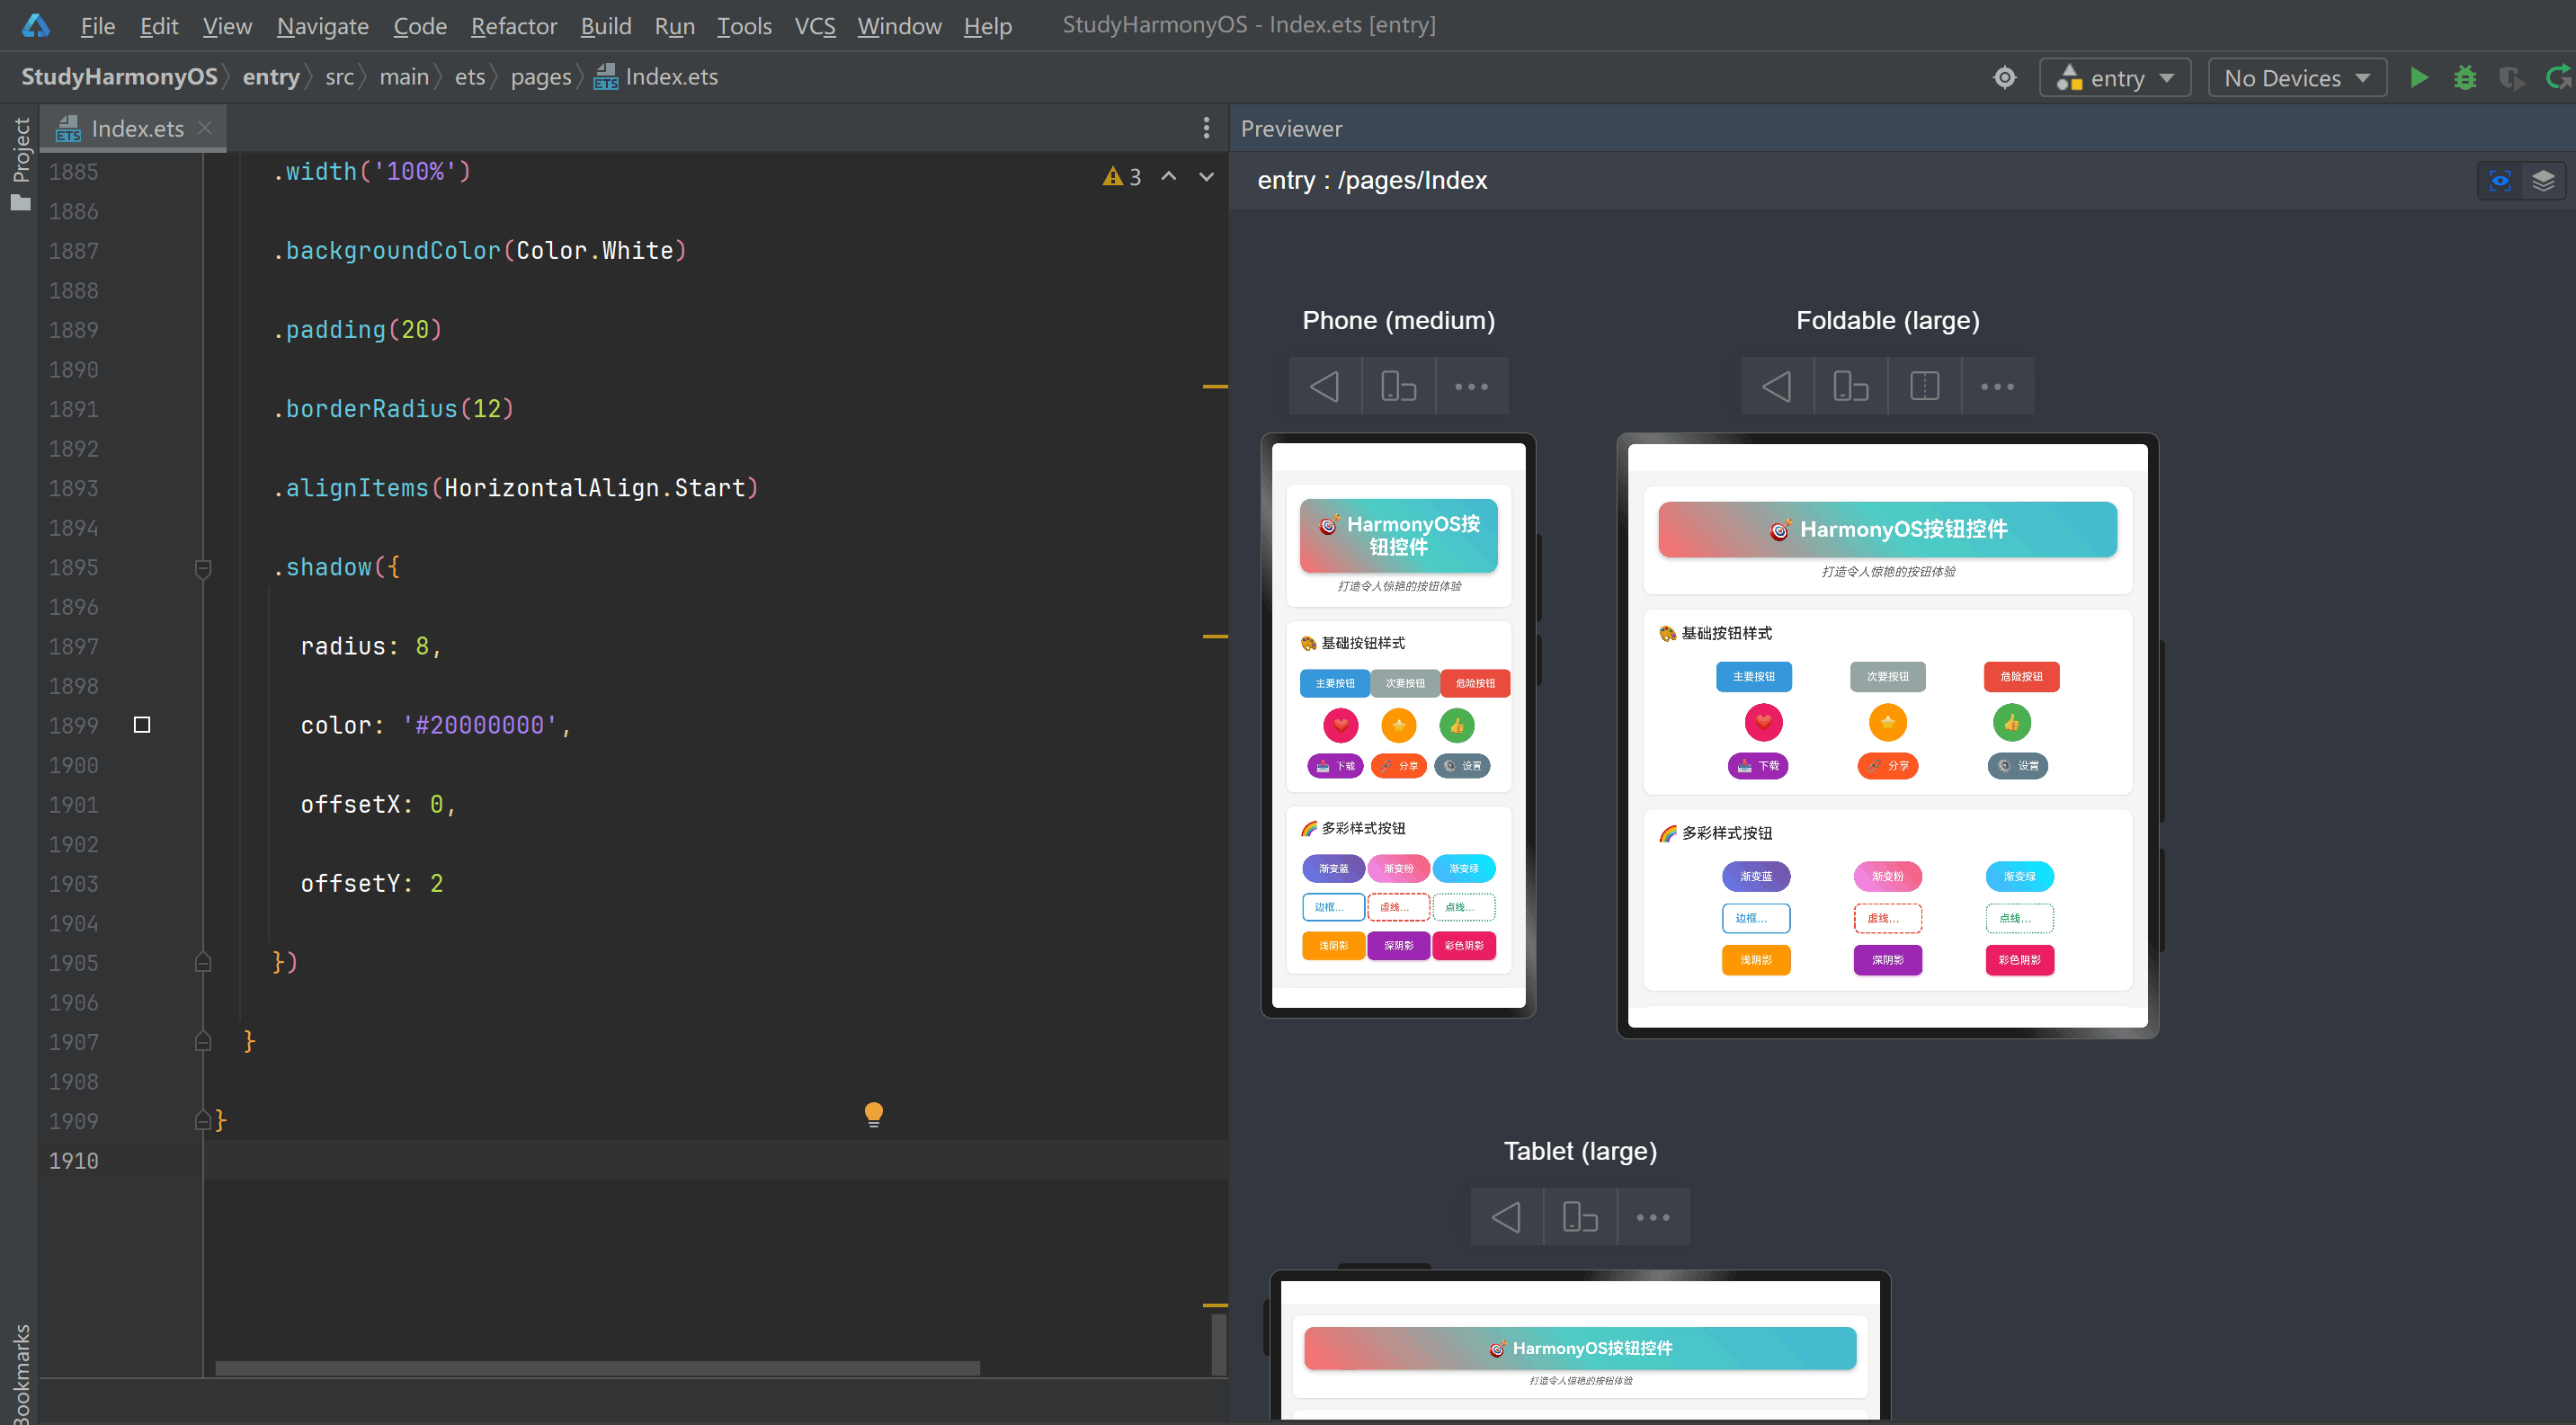Expand the No Devices dropdown

coord(2296,78)
